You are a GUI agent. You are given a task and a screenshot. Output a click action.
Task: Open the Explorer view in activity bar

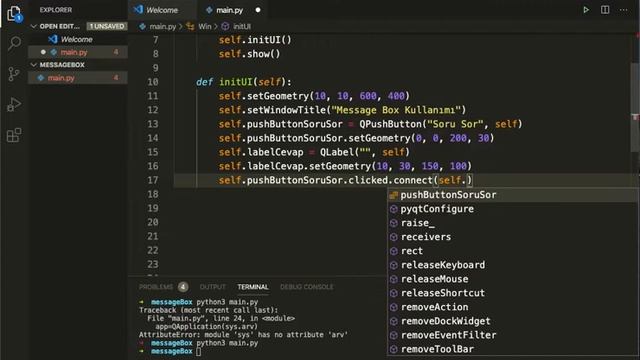coord(14,13)
